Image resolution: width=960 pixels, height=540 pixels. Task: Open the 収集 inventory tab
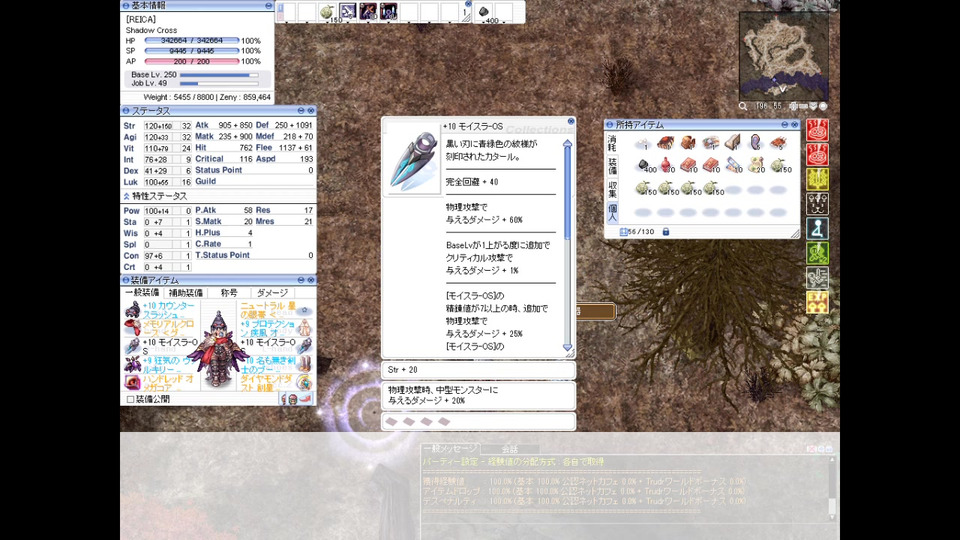[x=612, y=189]
